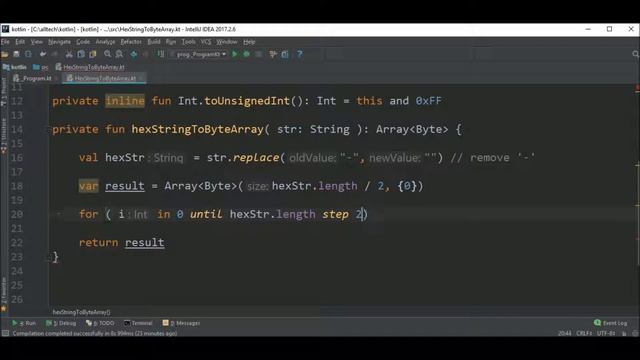Click the Build project icon

[x=161, y=54]
